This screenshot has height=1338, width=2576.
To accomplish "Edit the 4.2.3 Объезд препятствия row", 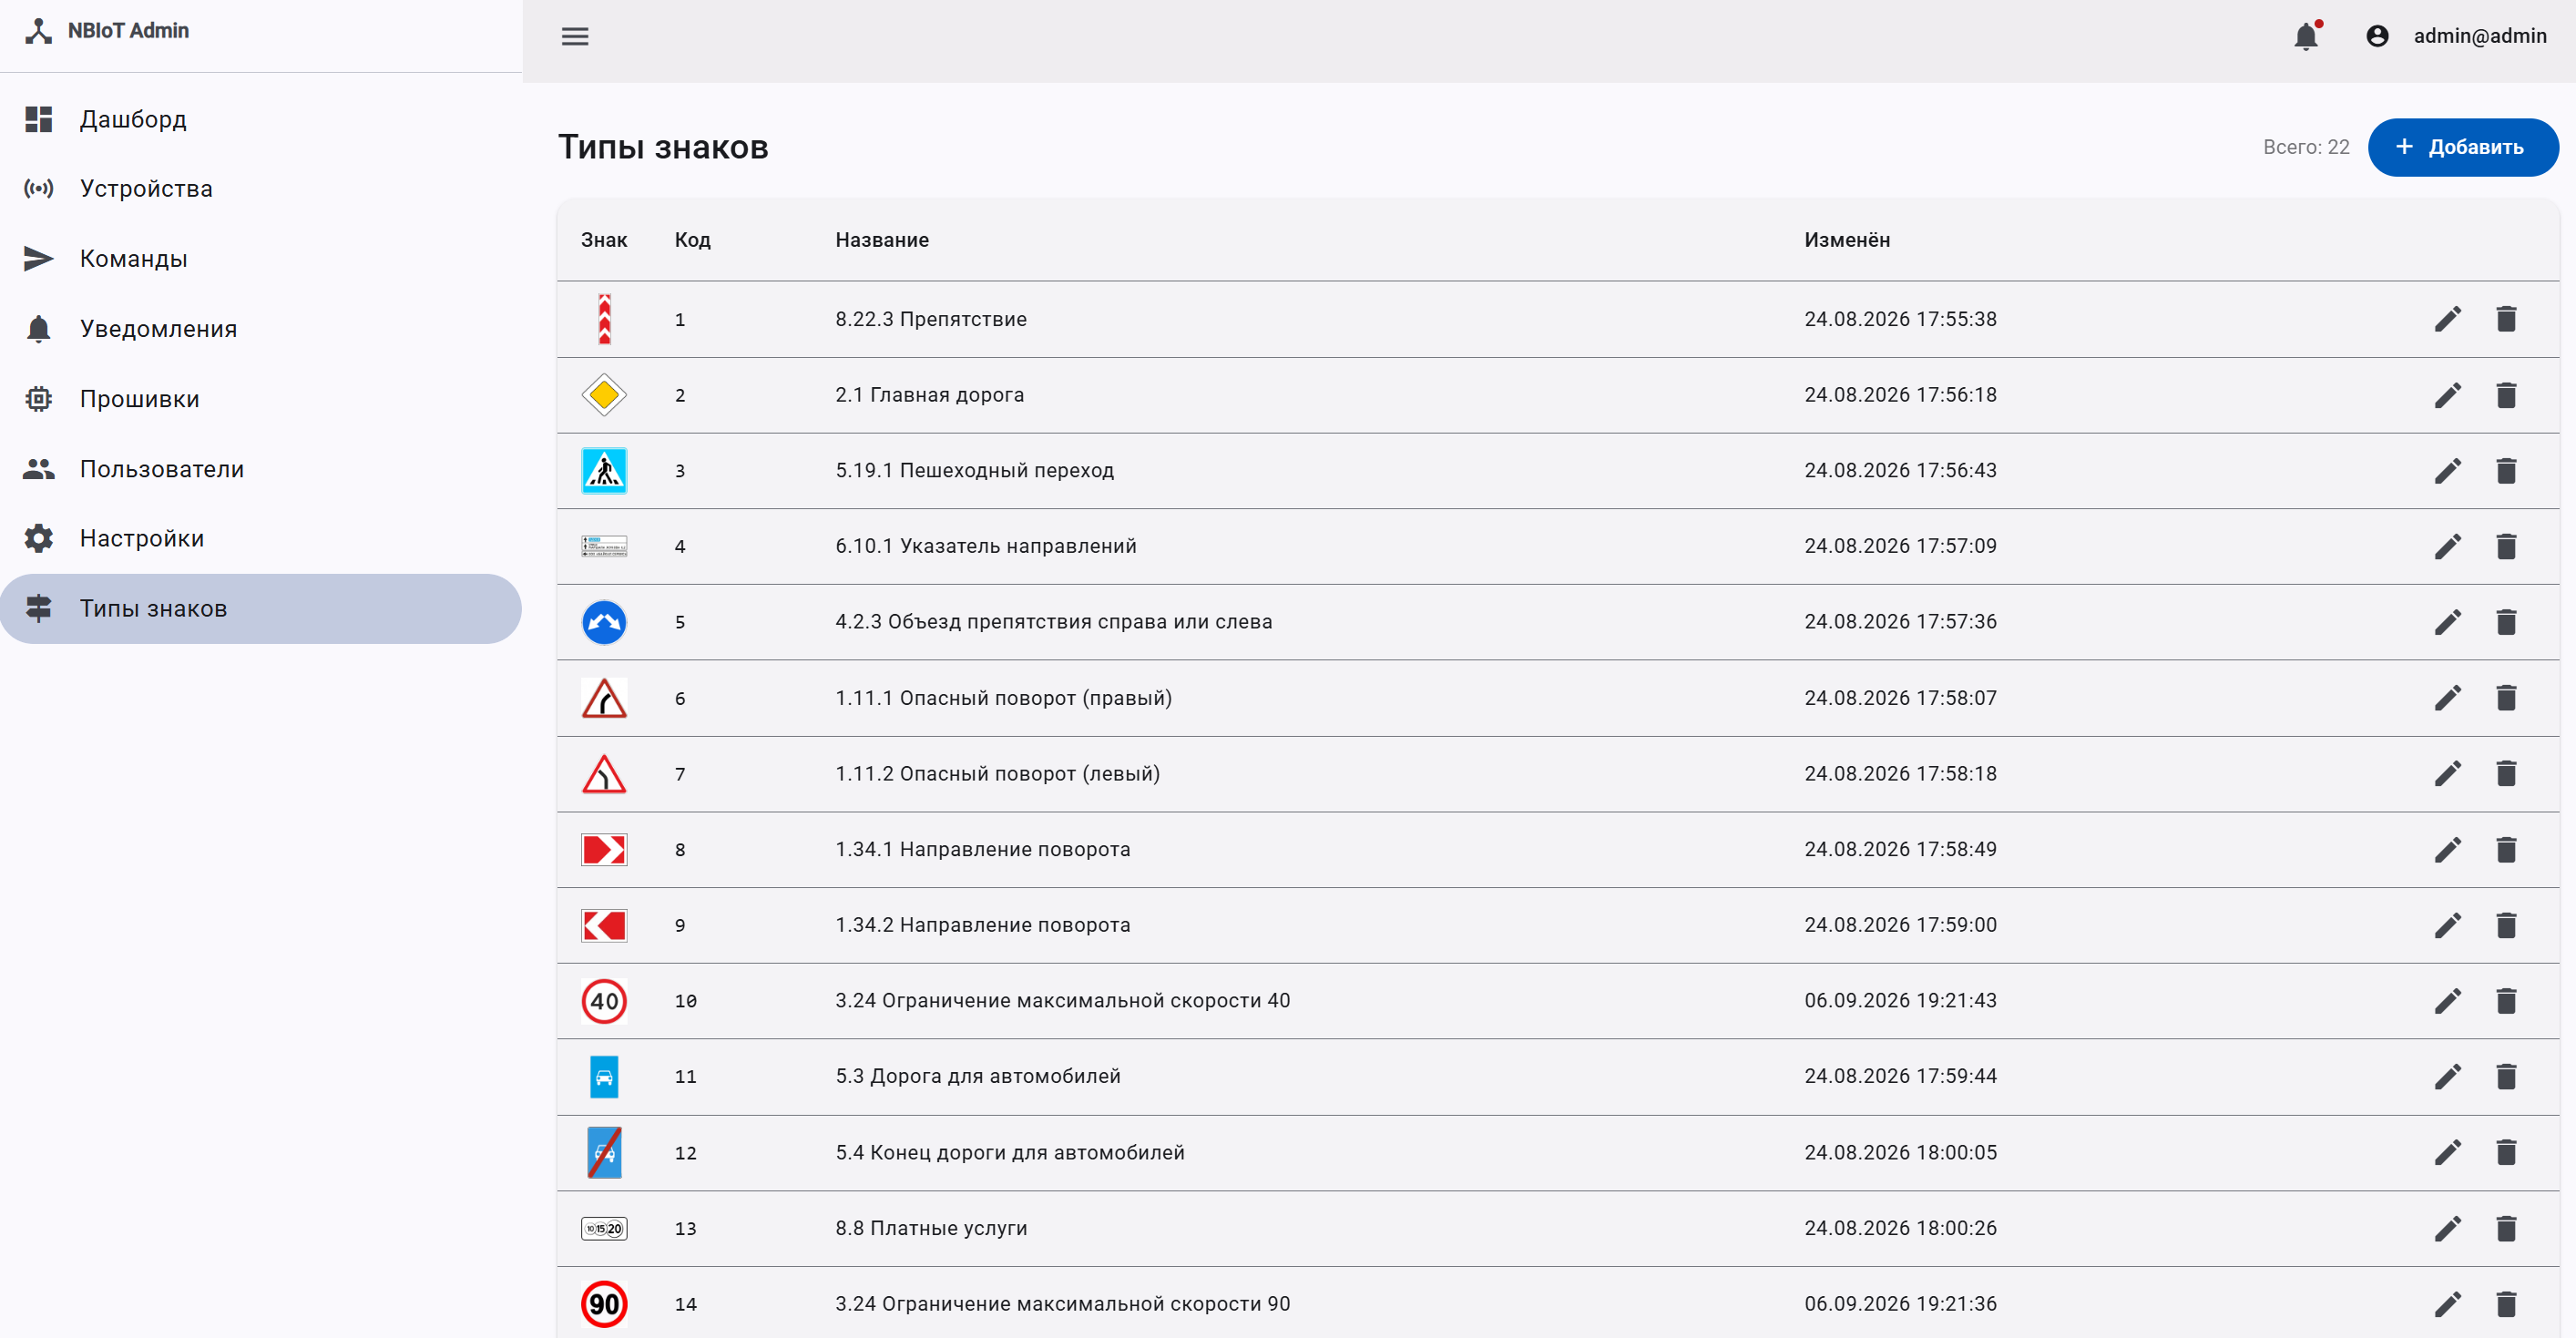I will pos(2447,622).
